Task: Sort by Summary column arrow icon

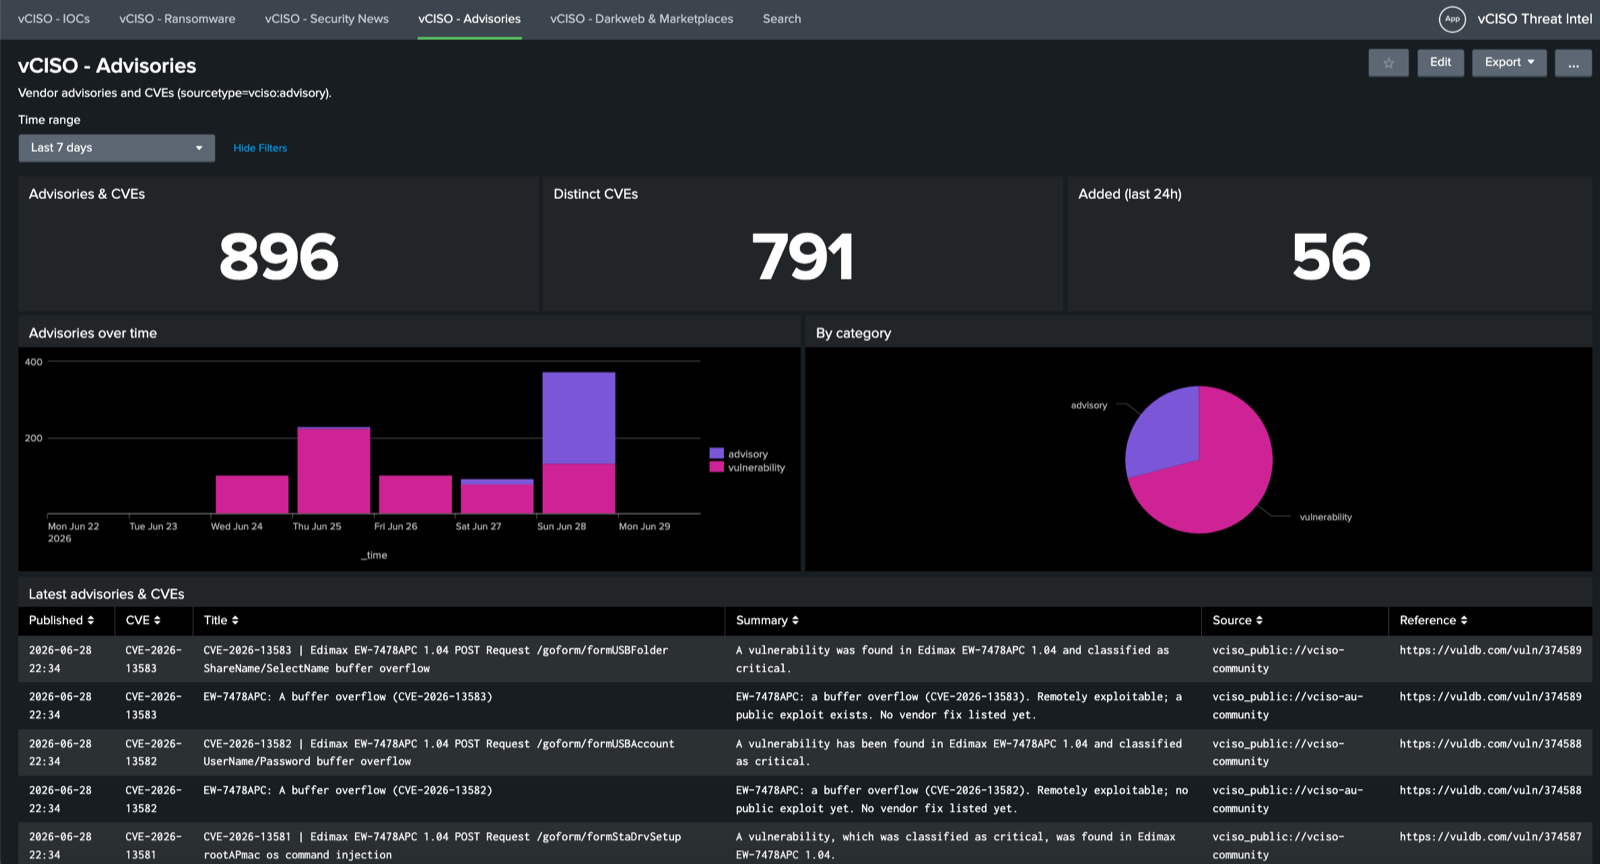Action: [795, 621]
